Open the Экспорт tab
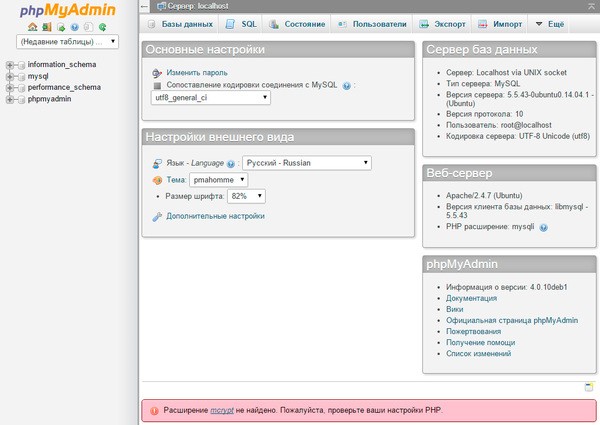 click(442, 24)
